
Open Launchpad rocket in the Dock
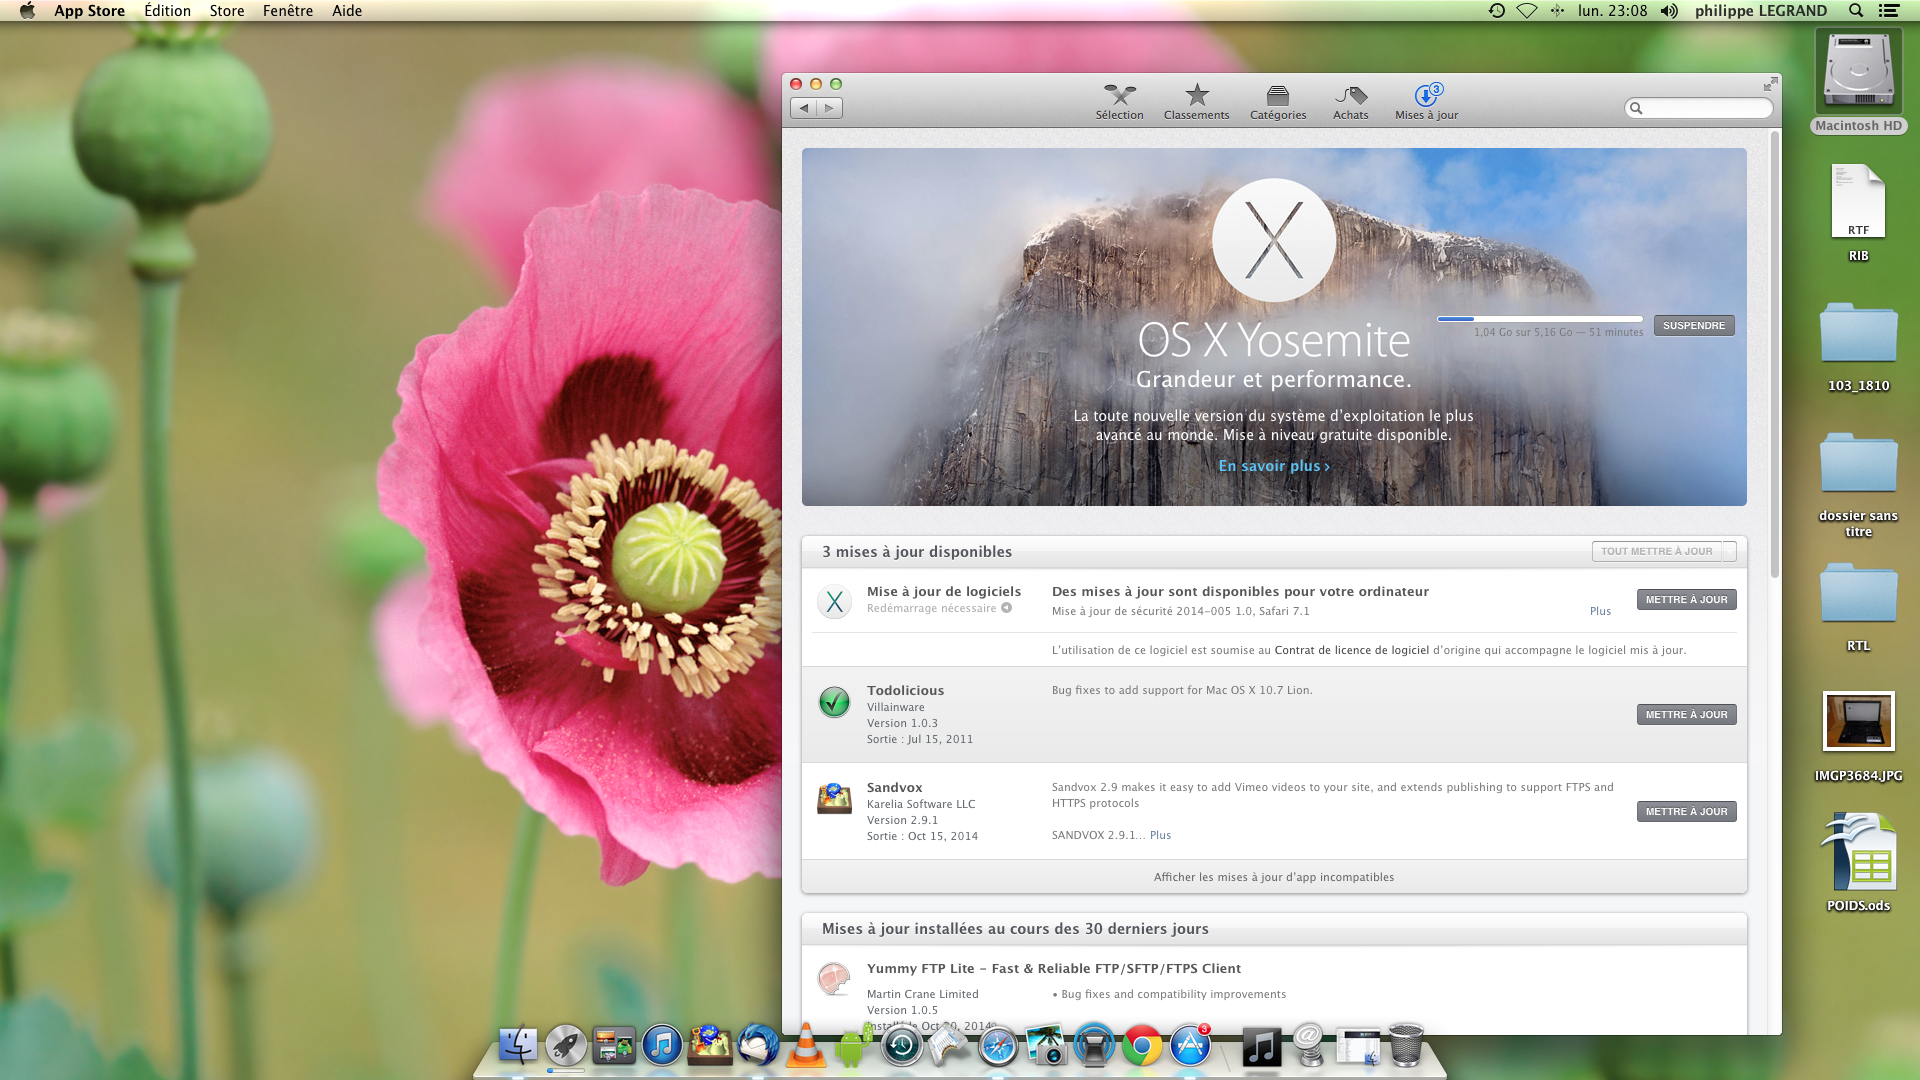[x=566, y=1046]
